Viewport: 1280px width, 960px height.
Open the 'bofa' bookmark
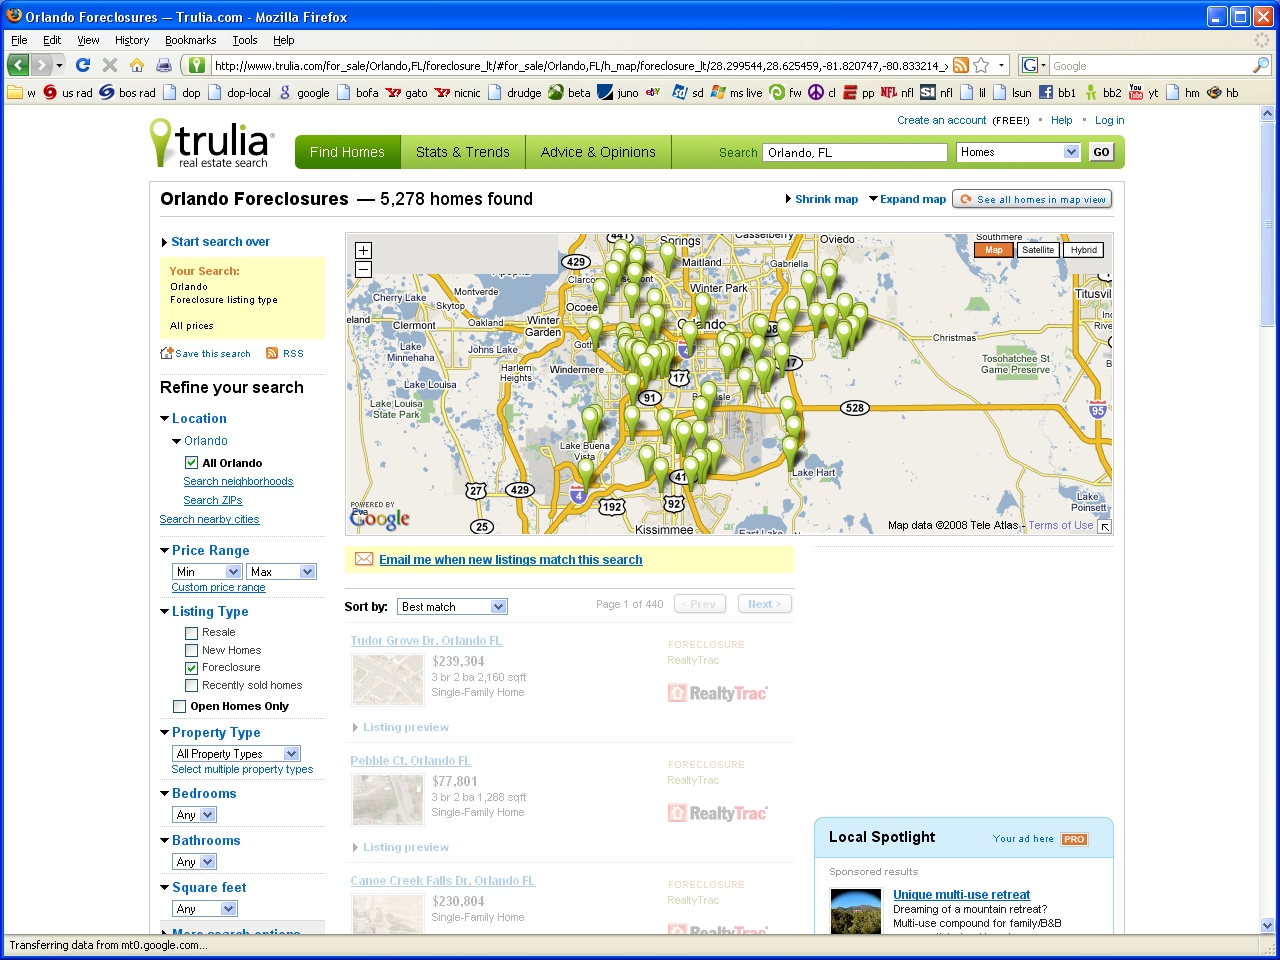coord(358,93)
